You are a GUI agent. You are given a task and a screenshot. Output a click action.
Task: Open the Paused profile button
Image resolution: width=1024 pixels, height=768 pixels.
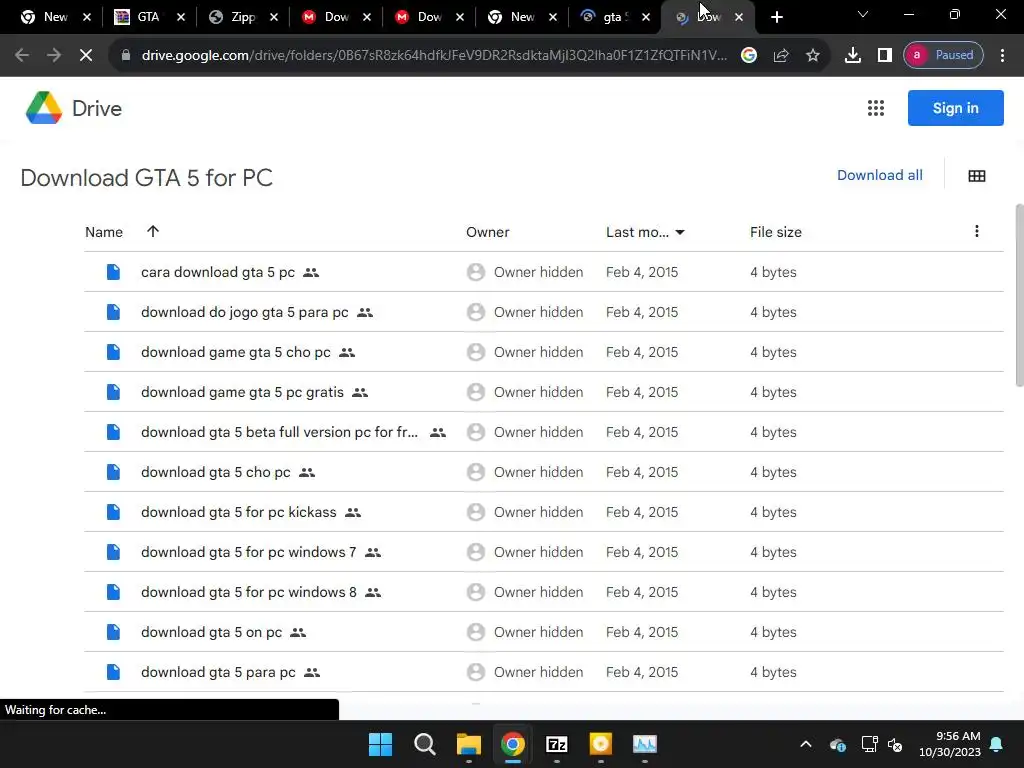coord(943,55)
